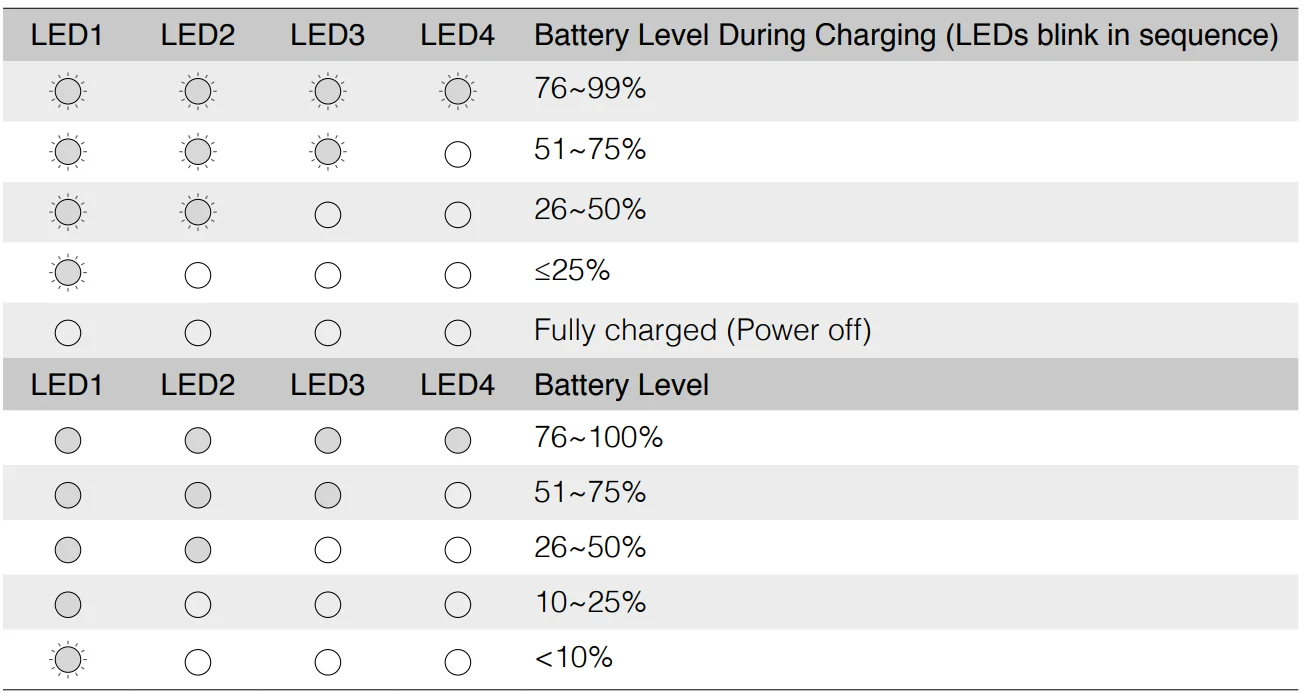This screenshot has height=694, width=1312.
Task: Click the blinking LED2 icon in the 26~50% charging row
Action: click(x=197, y=213)
